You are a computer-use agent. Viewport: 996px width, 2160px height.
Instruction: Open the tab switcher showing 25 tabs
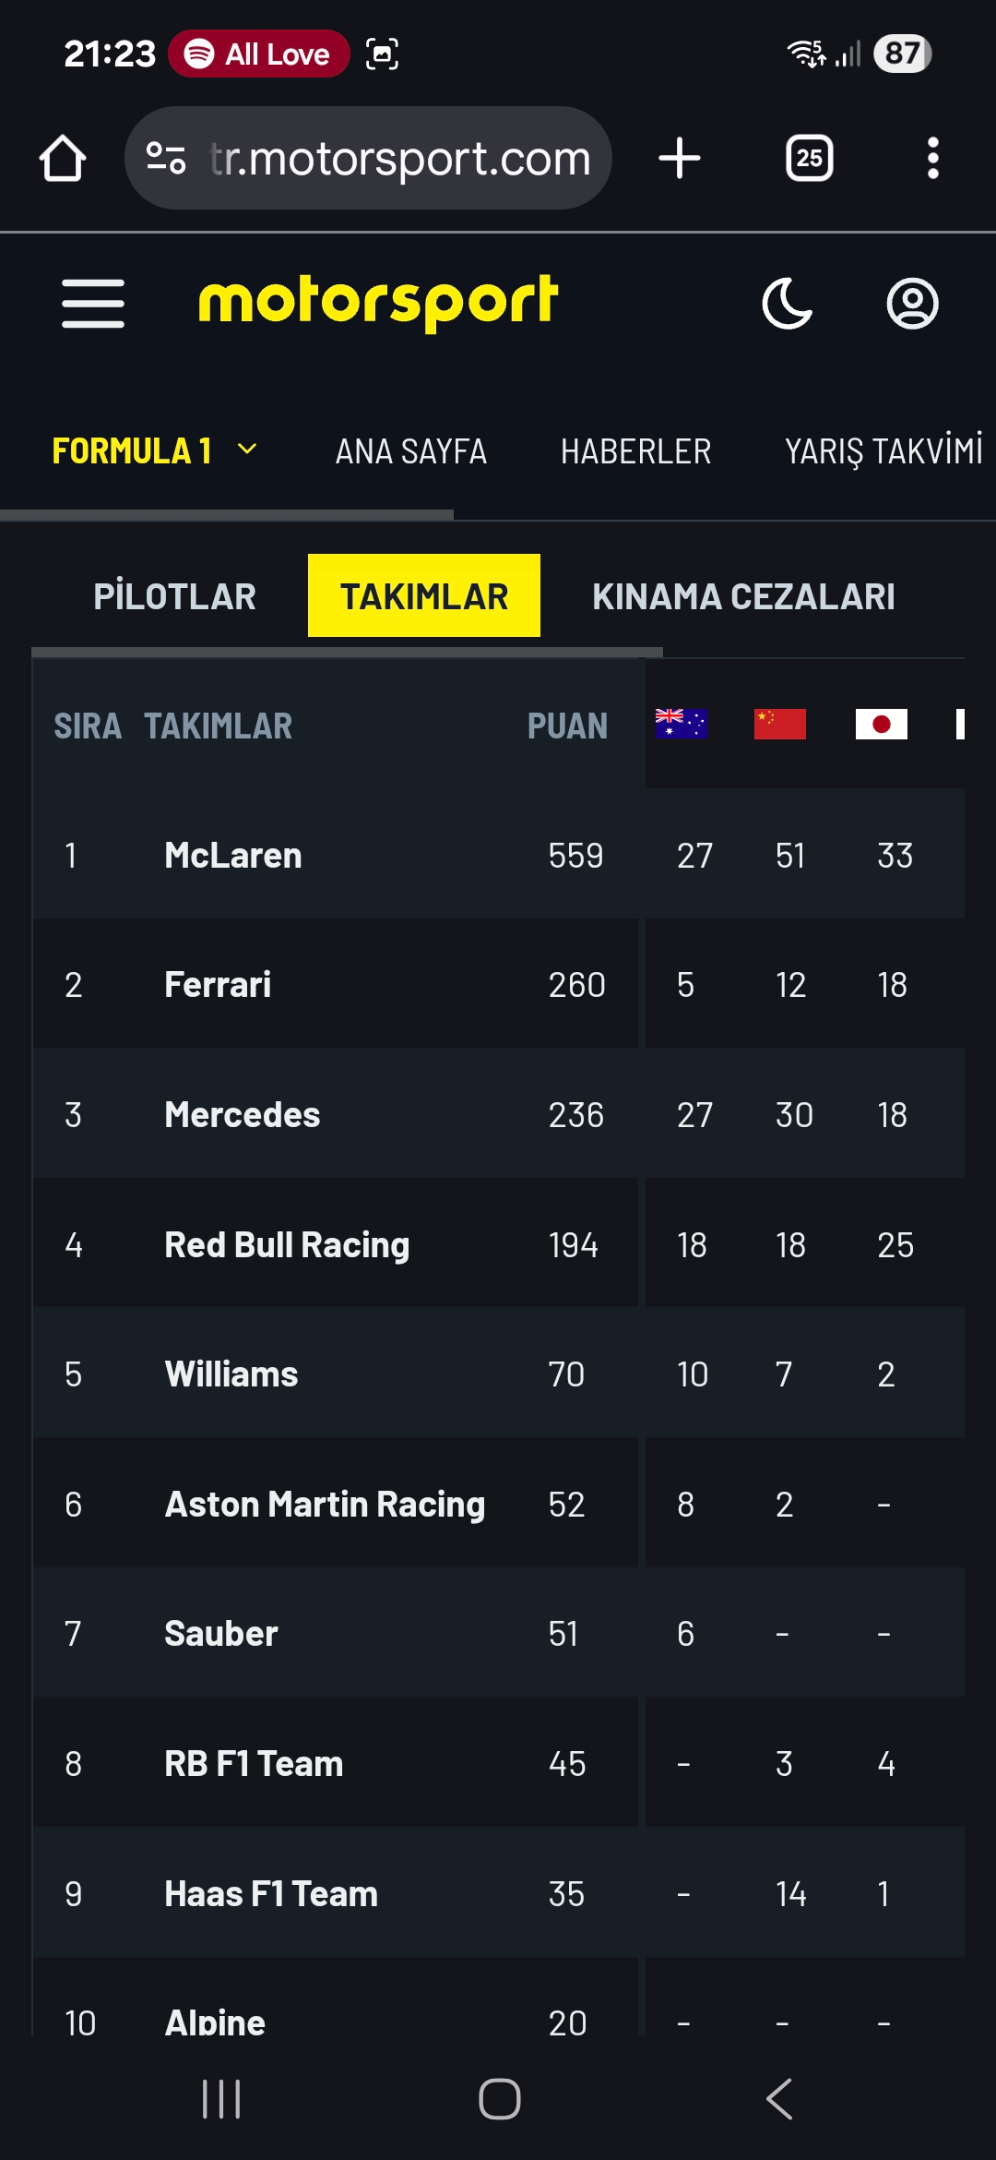(x=809, y=158)
